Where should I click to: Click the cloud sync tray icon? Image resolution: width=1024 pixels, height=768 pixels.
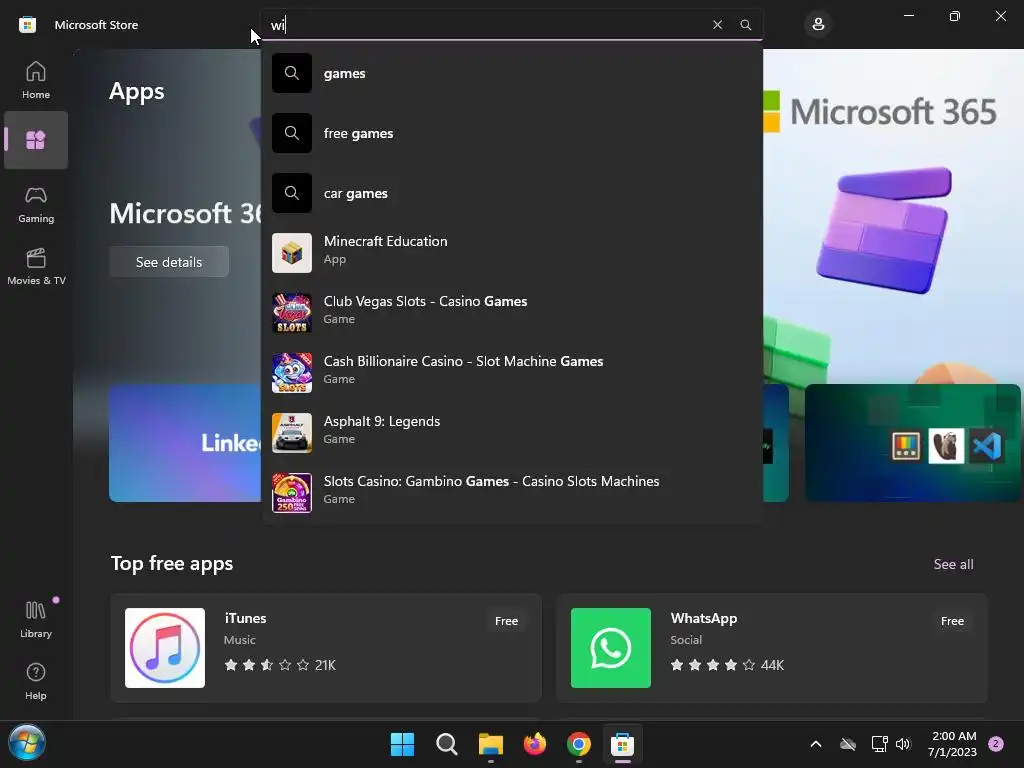pyautogui.click(x=848, y=744)
